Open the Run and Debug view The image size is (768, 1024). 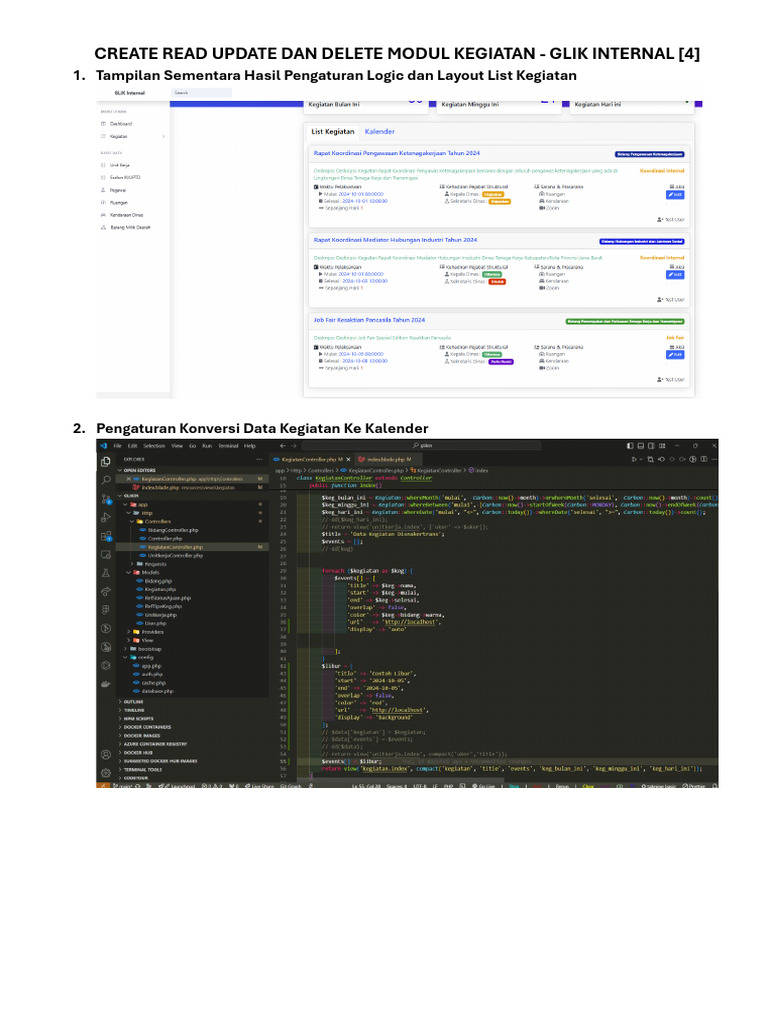click(105, 518)
